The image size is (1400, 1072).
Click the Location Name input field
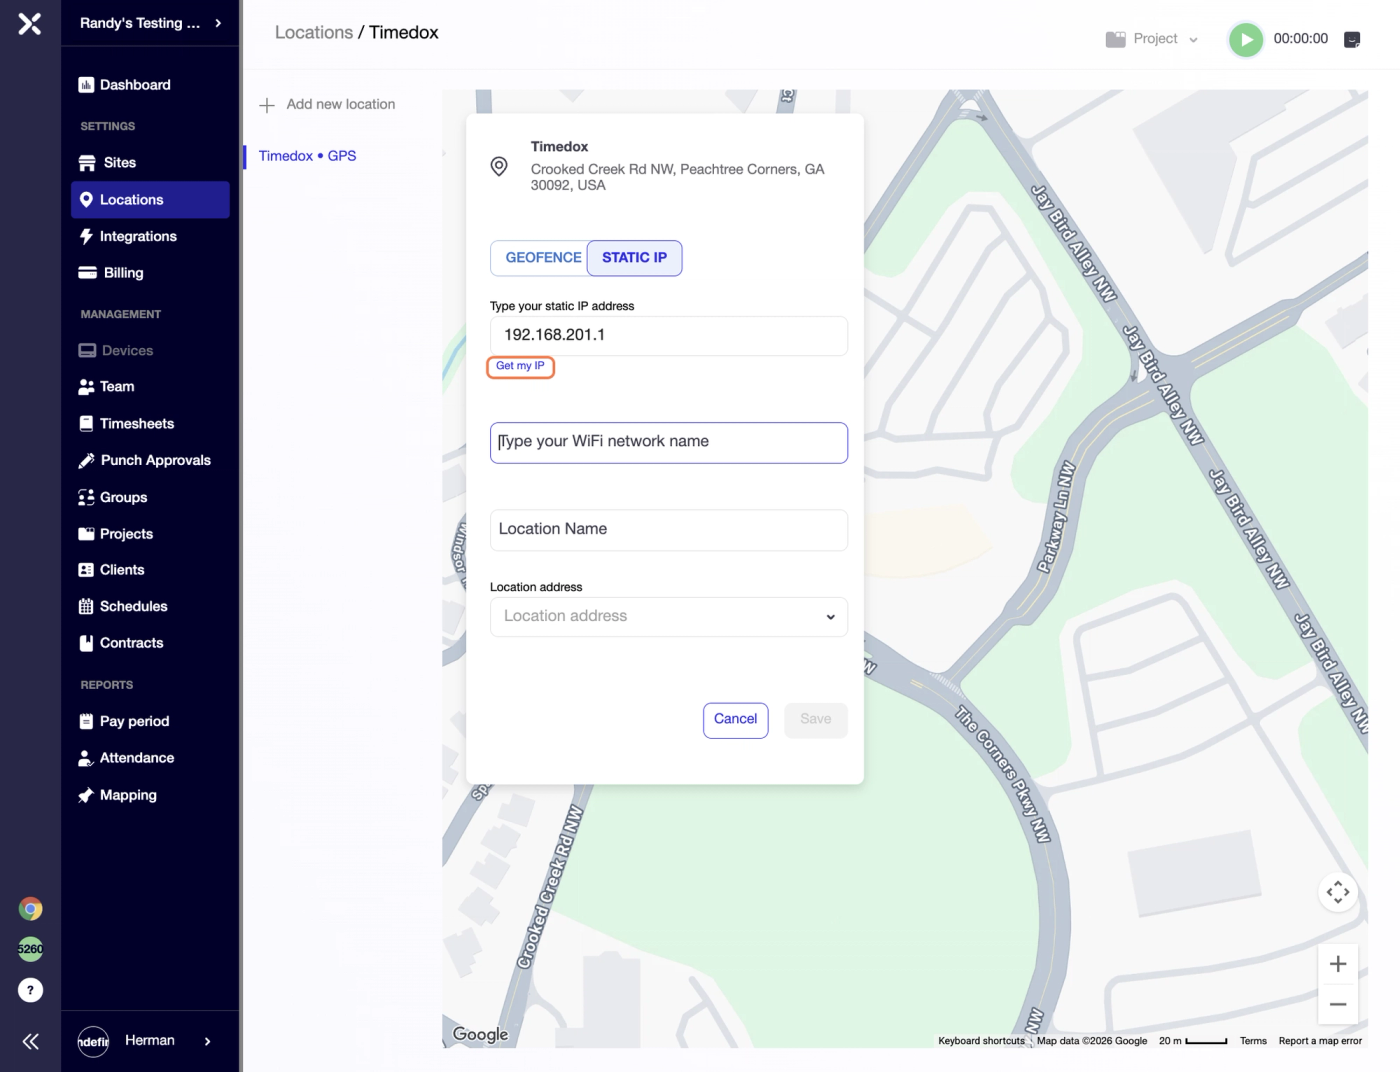click(669, 530)
